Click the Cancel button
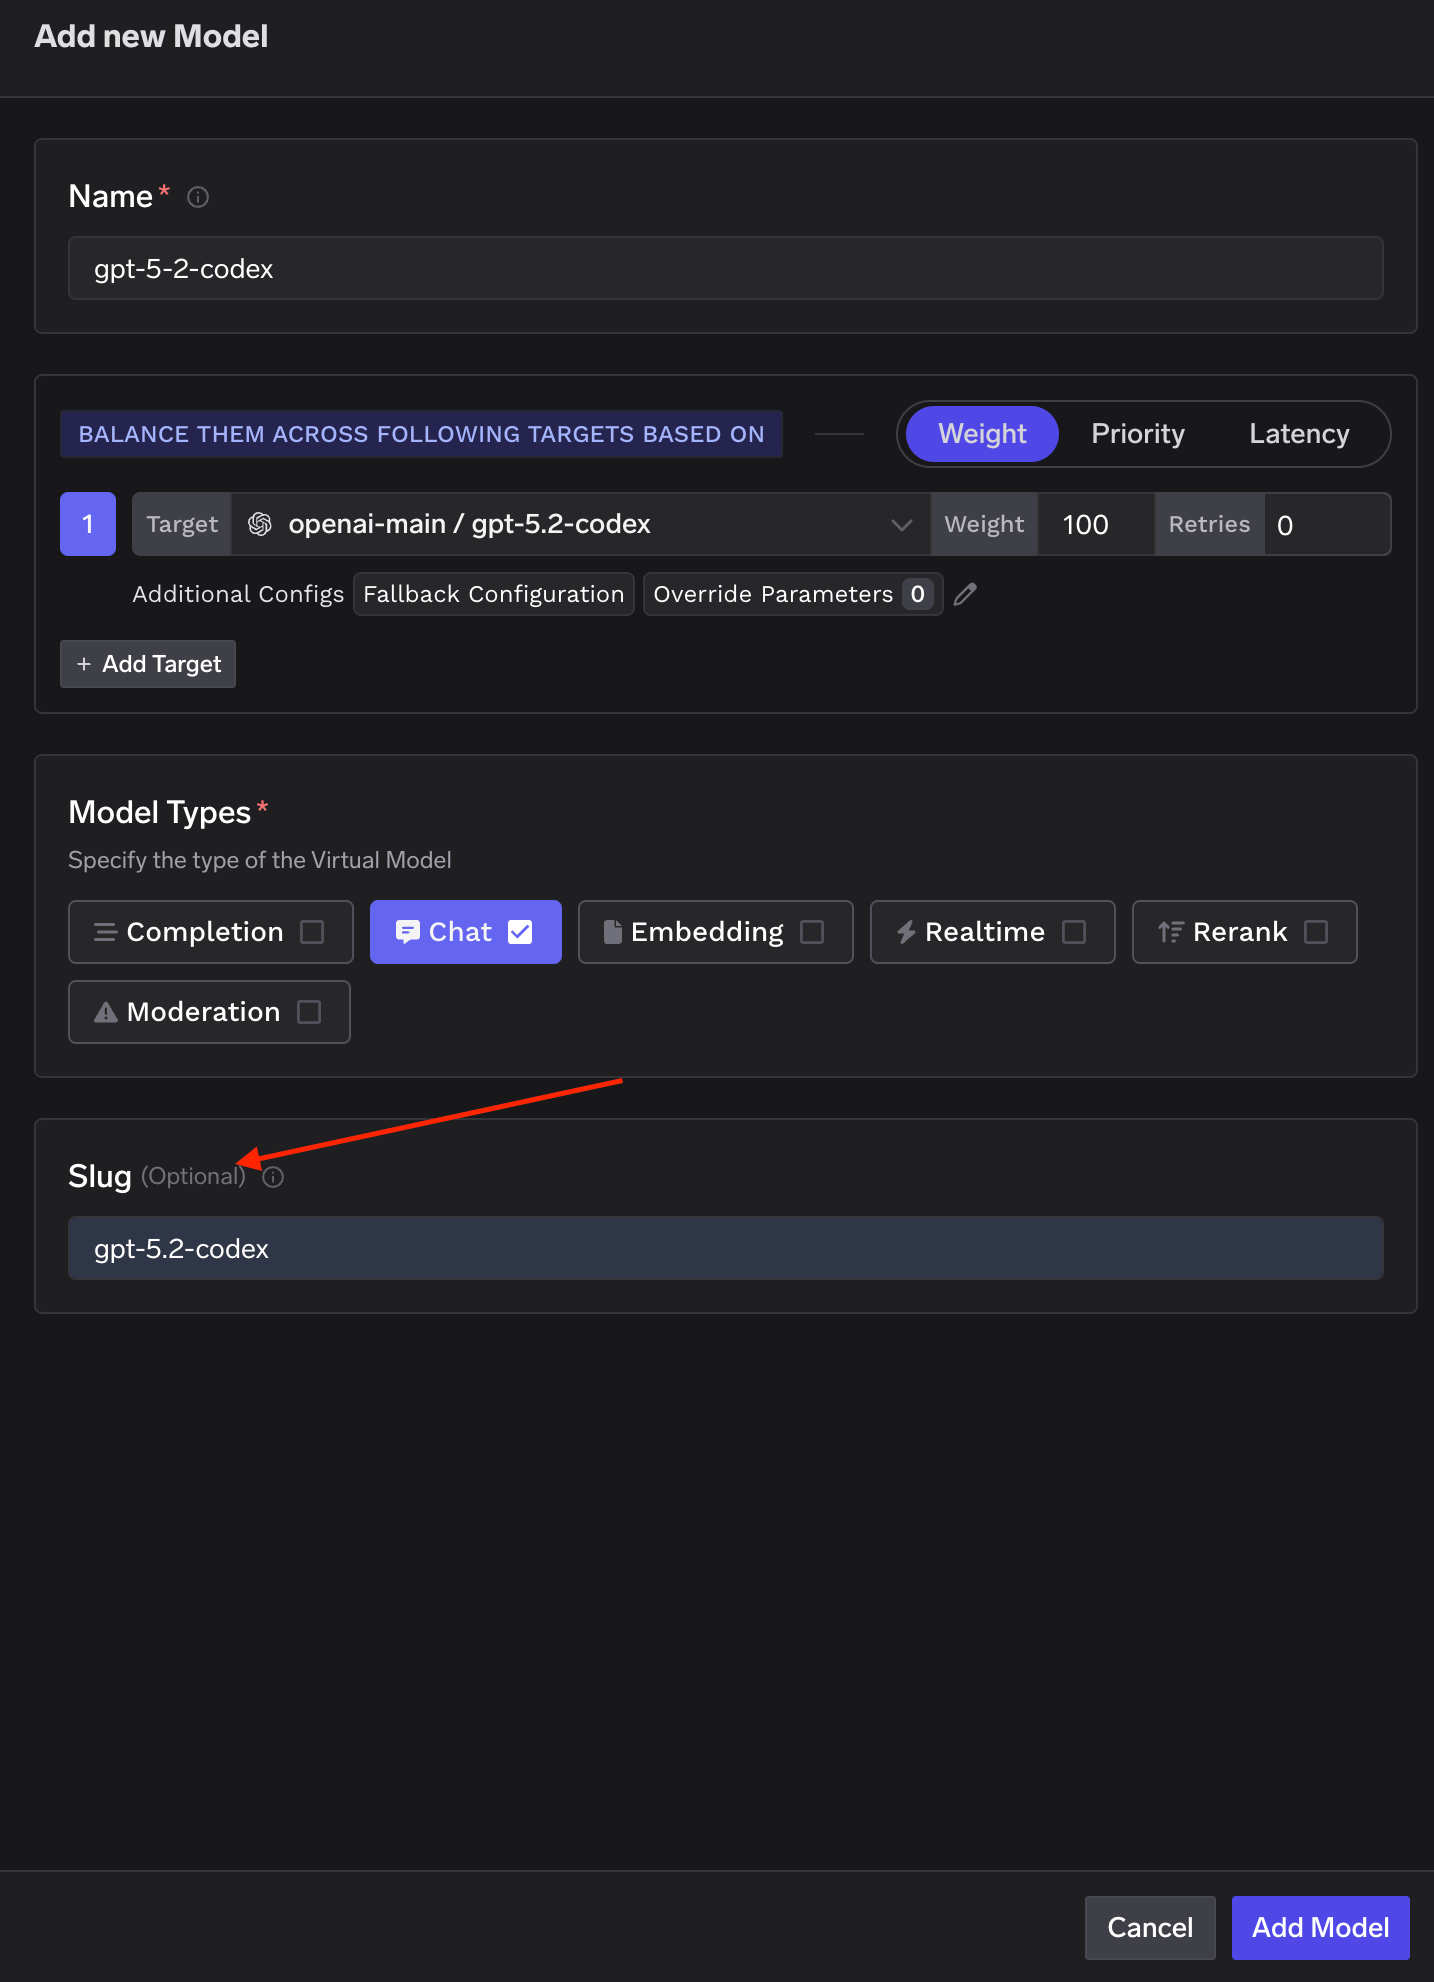The height and width of the screenshot is (1982, 1434). click(1150, 1928)
